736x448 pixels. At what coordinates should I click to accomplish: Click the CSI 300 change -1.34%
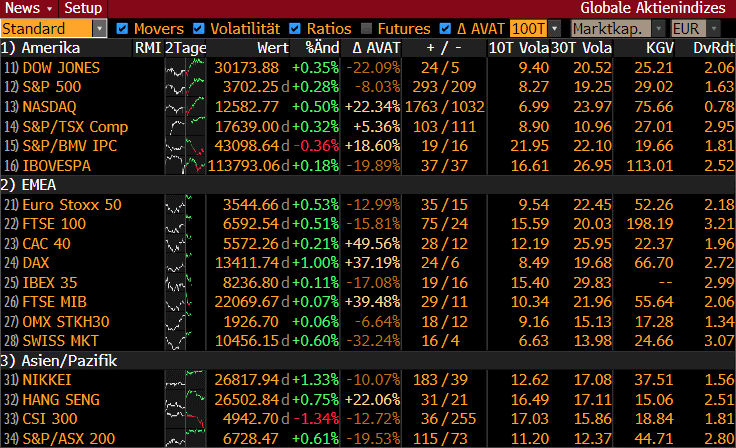[316, 419]
